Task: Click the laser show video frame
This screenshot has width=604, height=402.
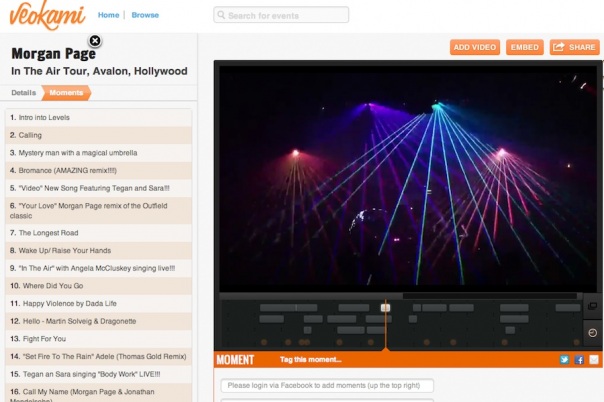Action: [408, 179]
